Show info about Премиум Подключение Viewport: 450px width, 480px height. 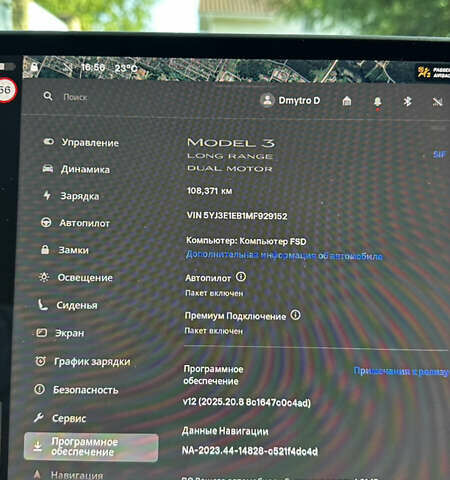coord(295,315)
